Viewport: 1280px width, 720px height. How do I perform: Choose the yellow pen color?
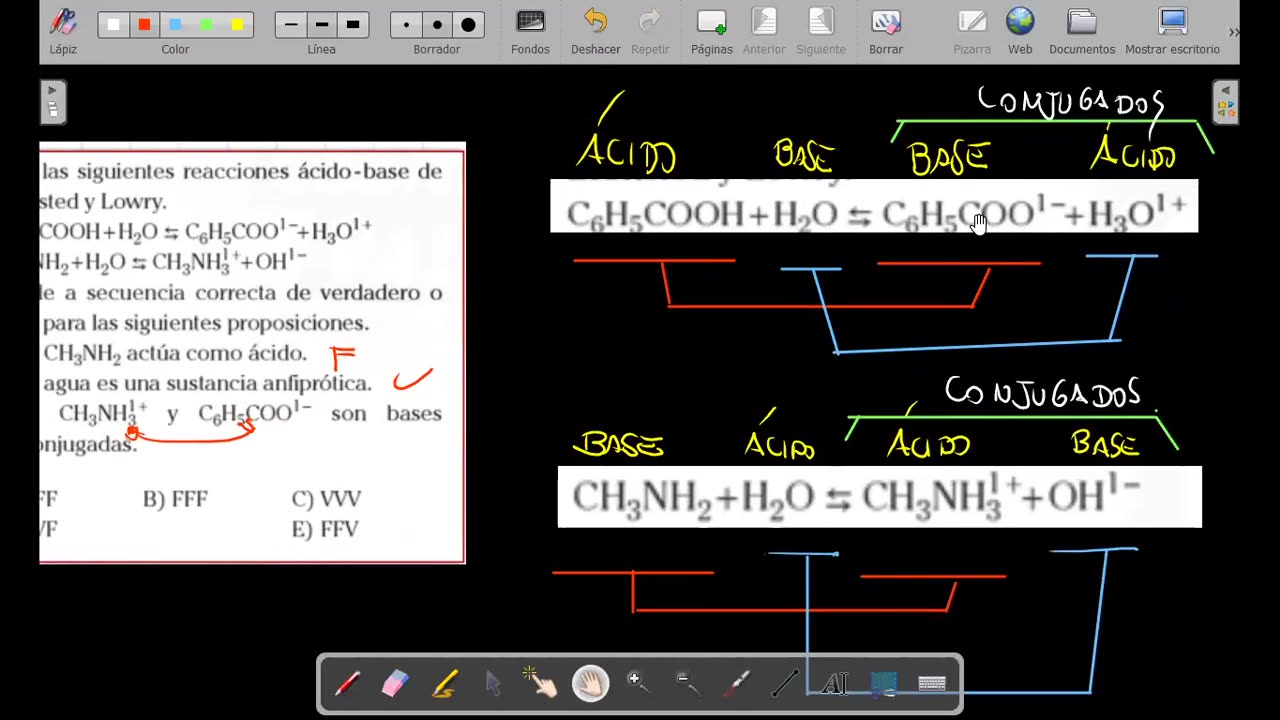[237, 24]
